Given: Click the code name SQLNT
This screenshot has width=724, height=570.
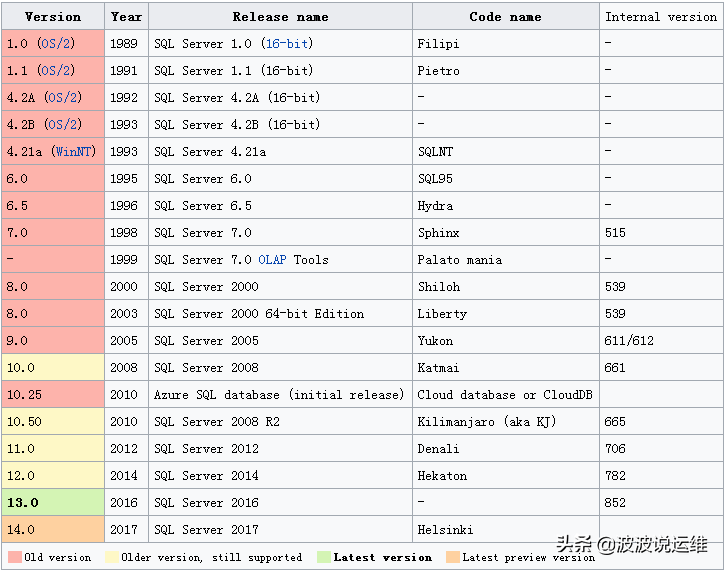Looking at the screenshot, I should (435, 152).
